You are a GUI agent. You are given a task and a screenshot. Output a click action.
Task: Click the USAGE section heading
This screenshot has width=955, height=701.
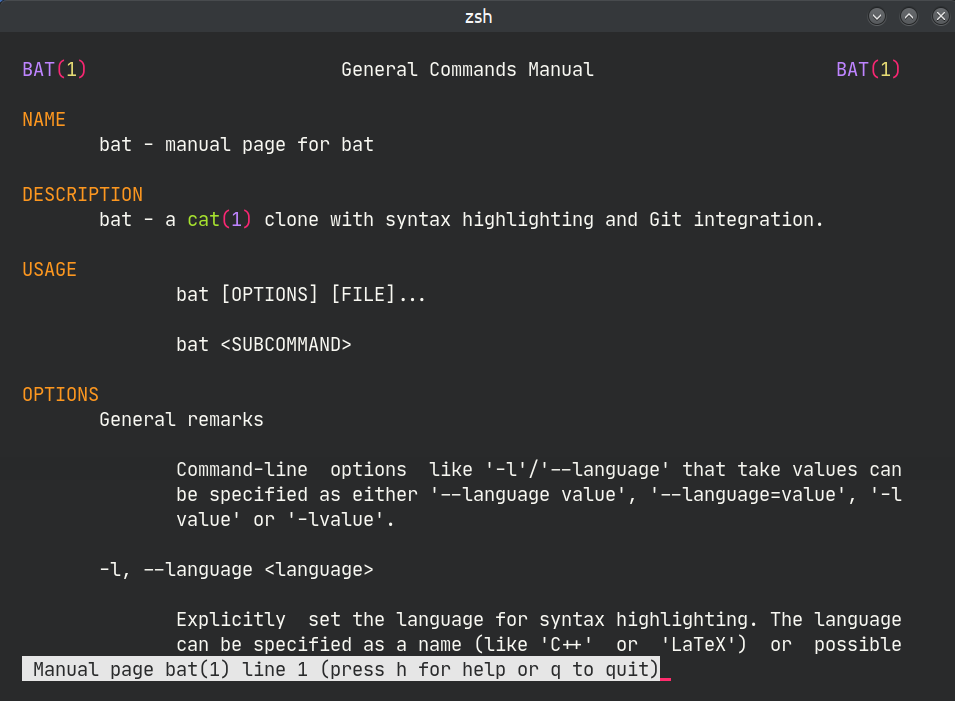click(x=49, y=269)
